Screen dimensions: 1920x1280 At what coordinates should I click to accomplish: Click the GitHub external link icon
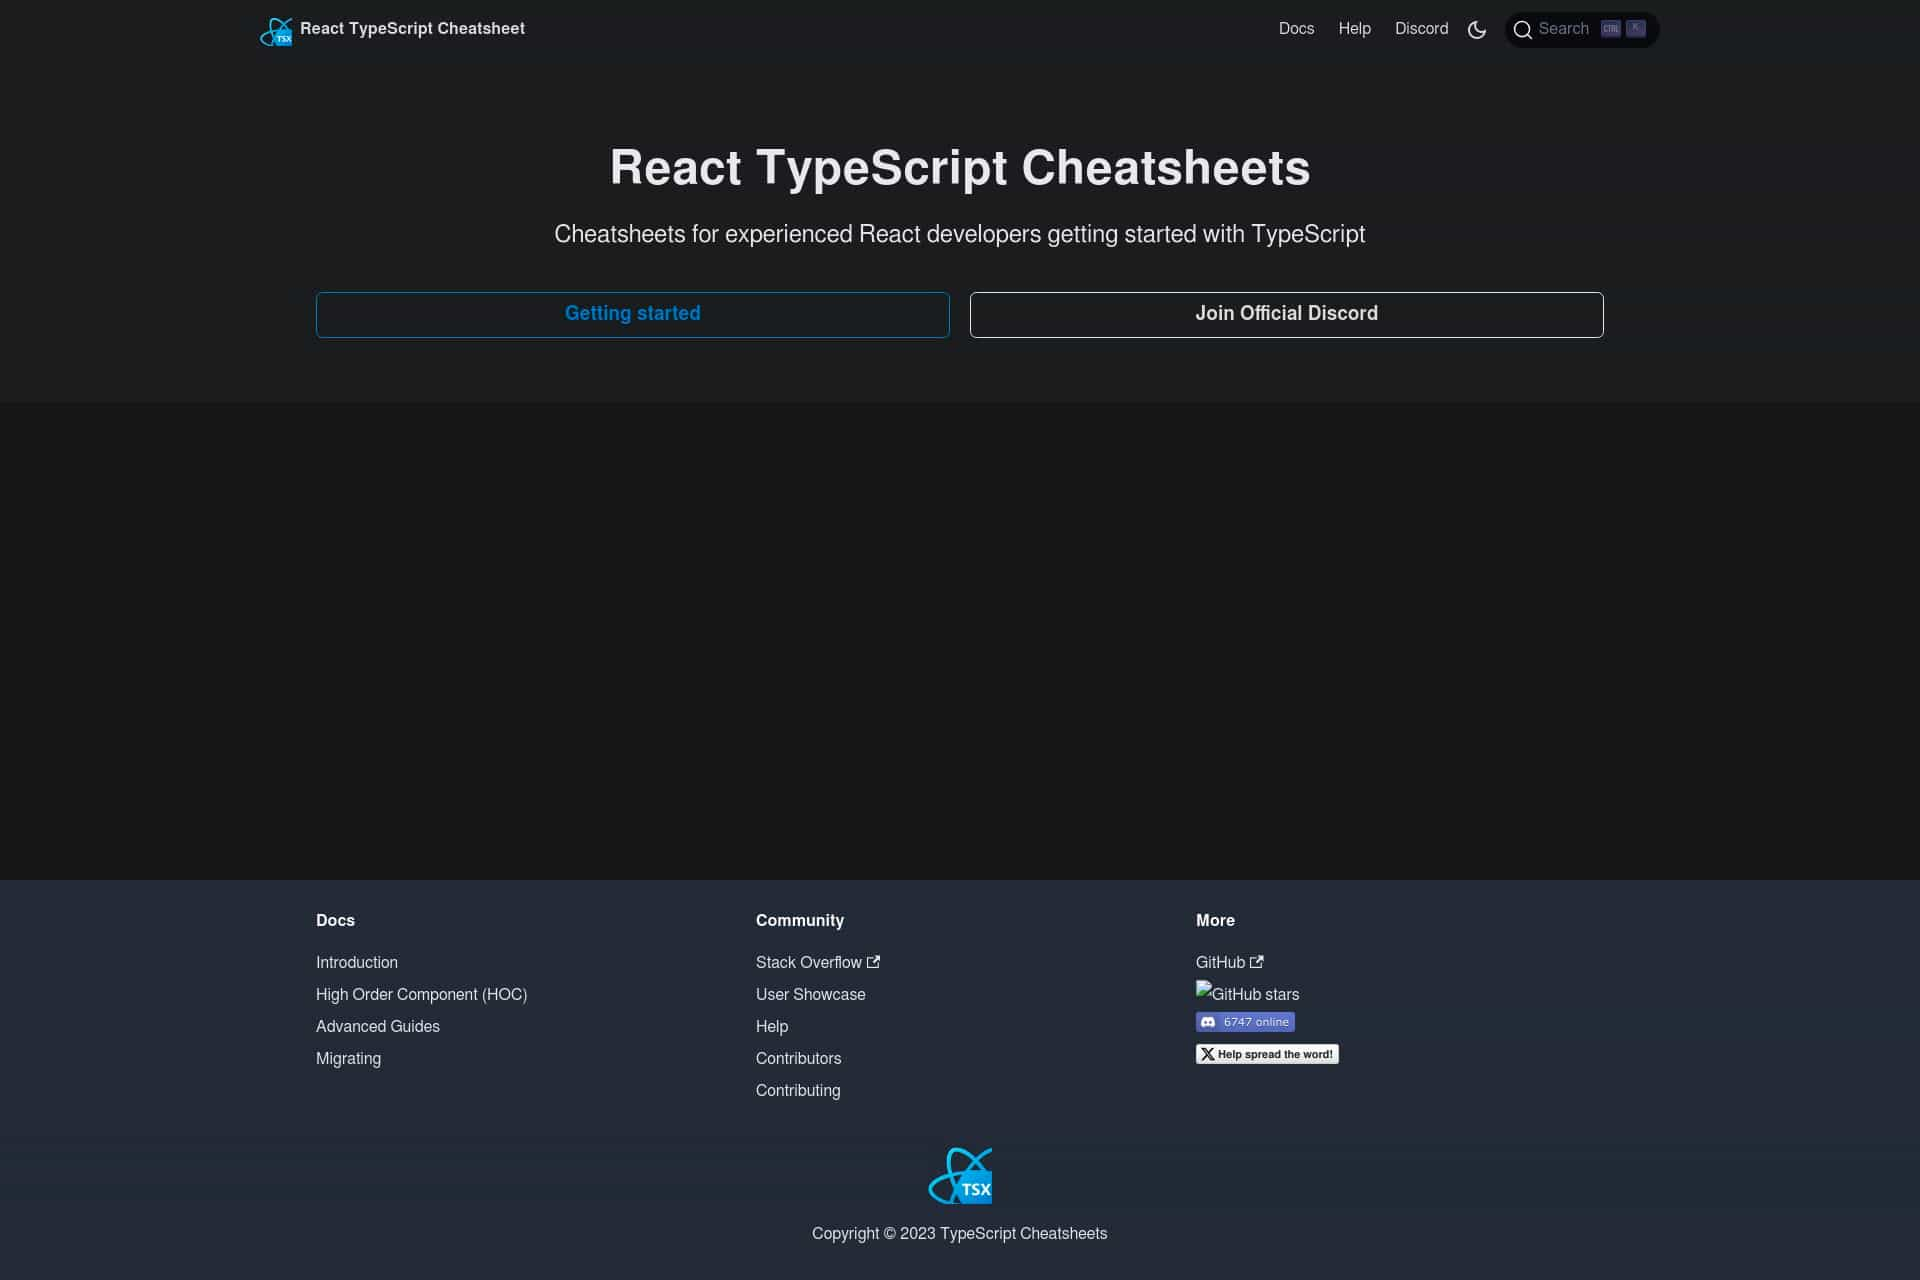(1257, 961)
